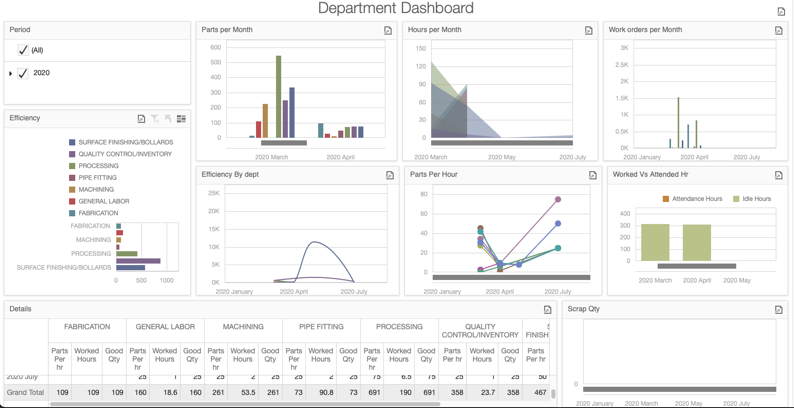Click SURFACE FINISHING/BOLLARDS legend swatch
The height and width of the screenshot is (408, 794).
point(72,142)
